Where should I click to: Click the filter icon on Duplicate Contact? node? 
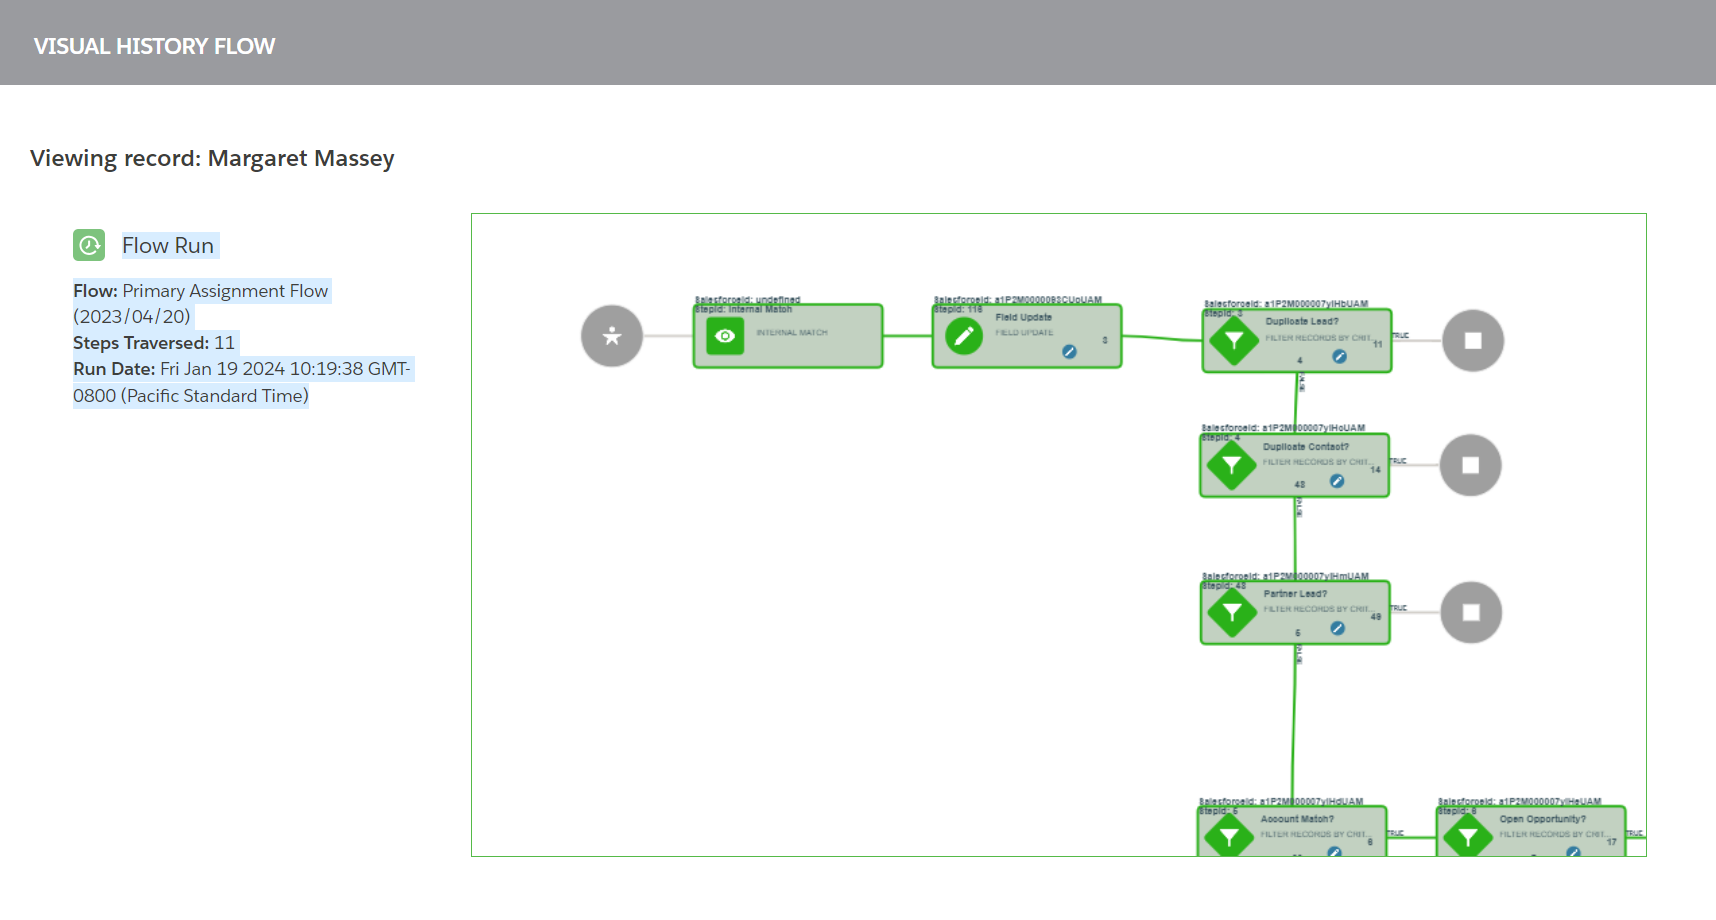pyautogui.click(x=1231, y=465)
